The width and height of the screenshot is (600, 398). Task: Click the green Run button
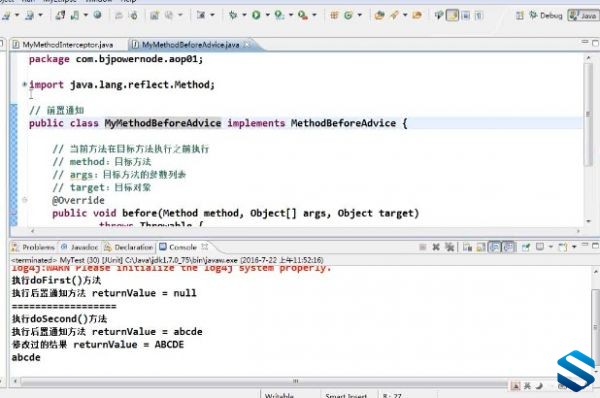(256, 15)
